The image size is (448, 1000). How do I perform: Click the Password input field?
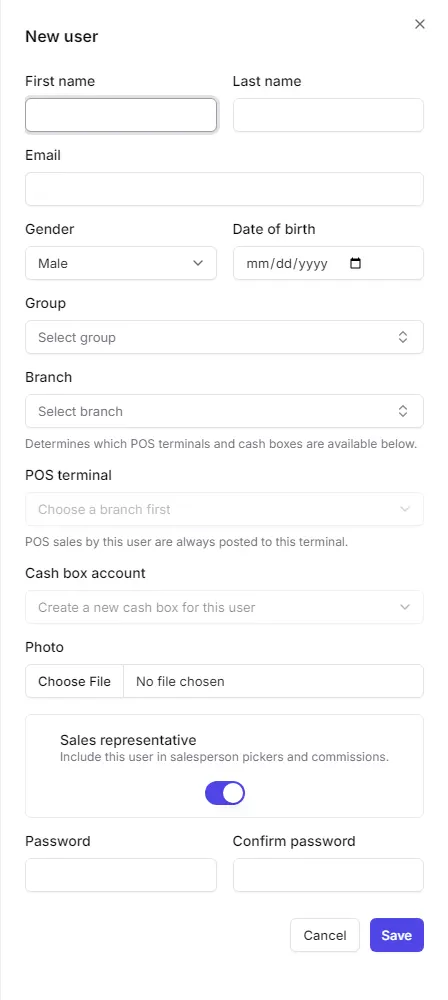pyautogui.click(x=121, y=875)
